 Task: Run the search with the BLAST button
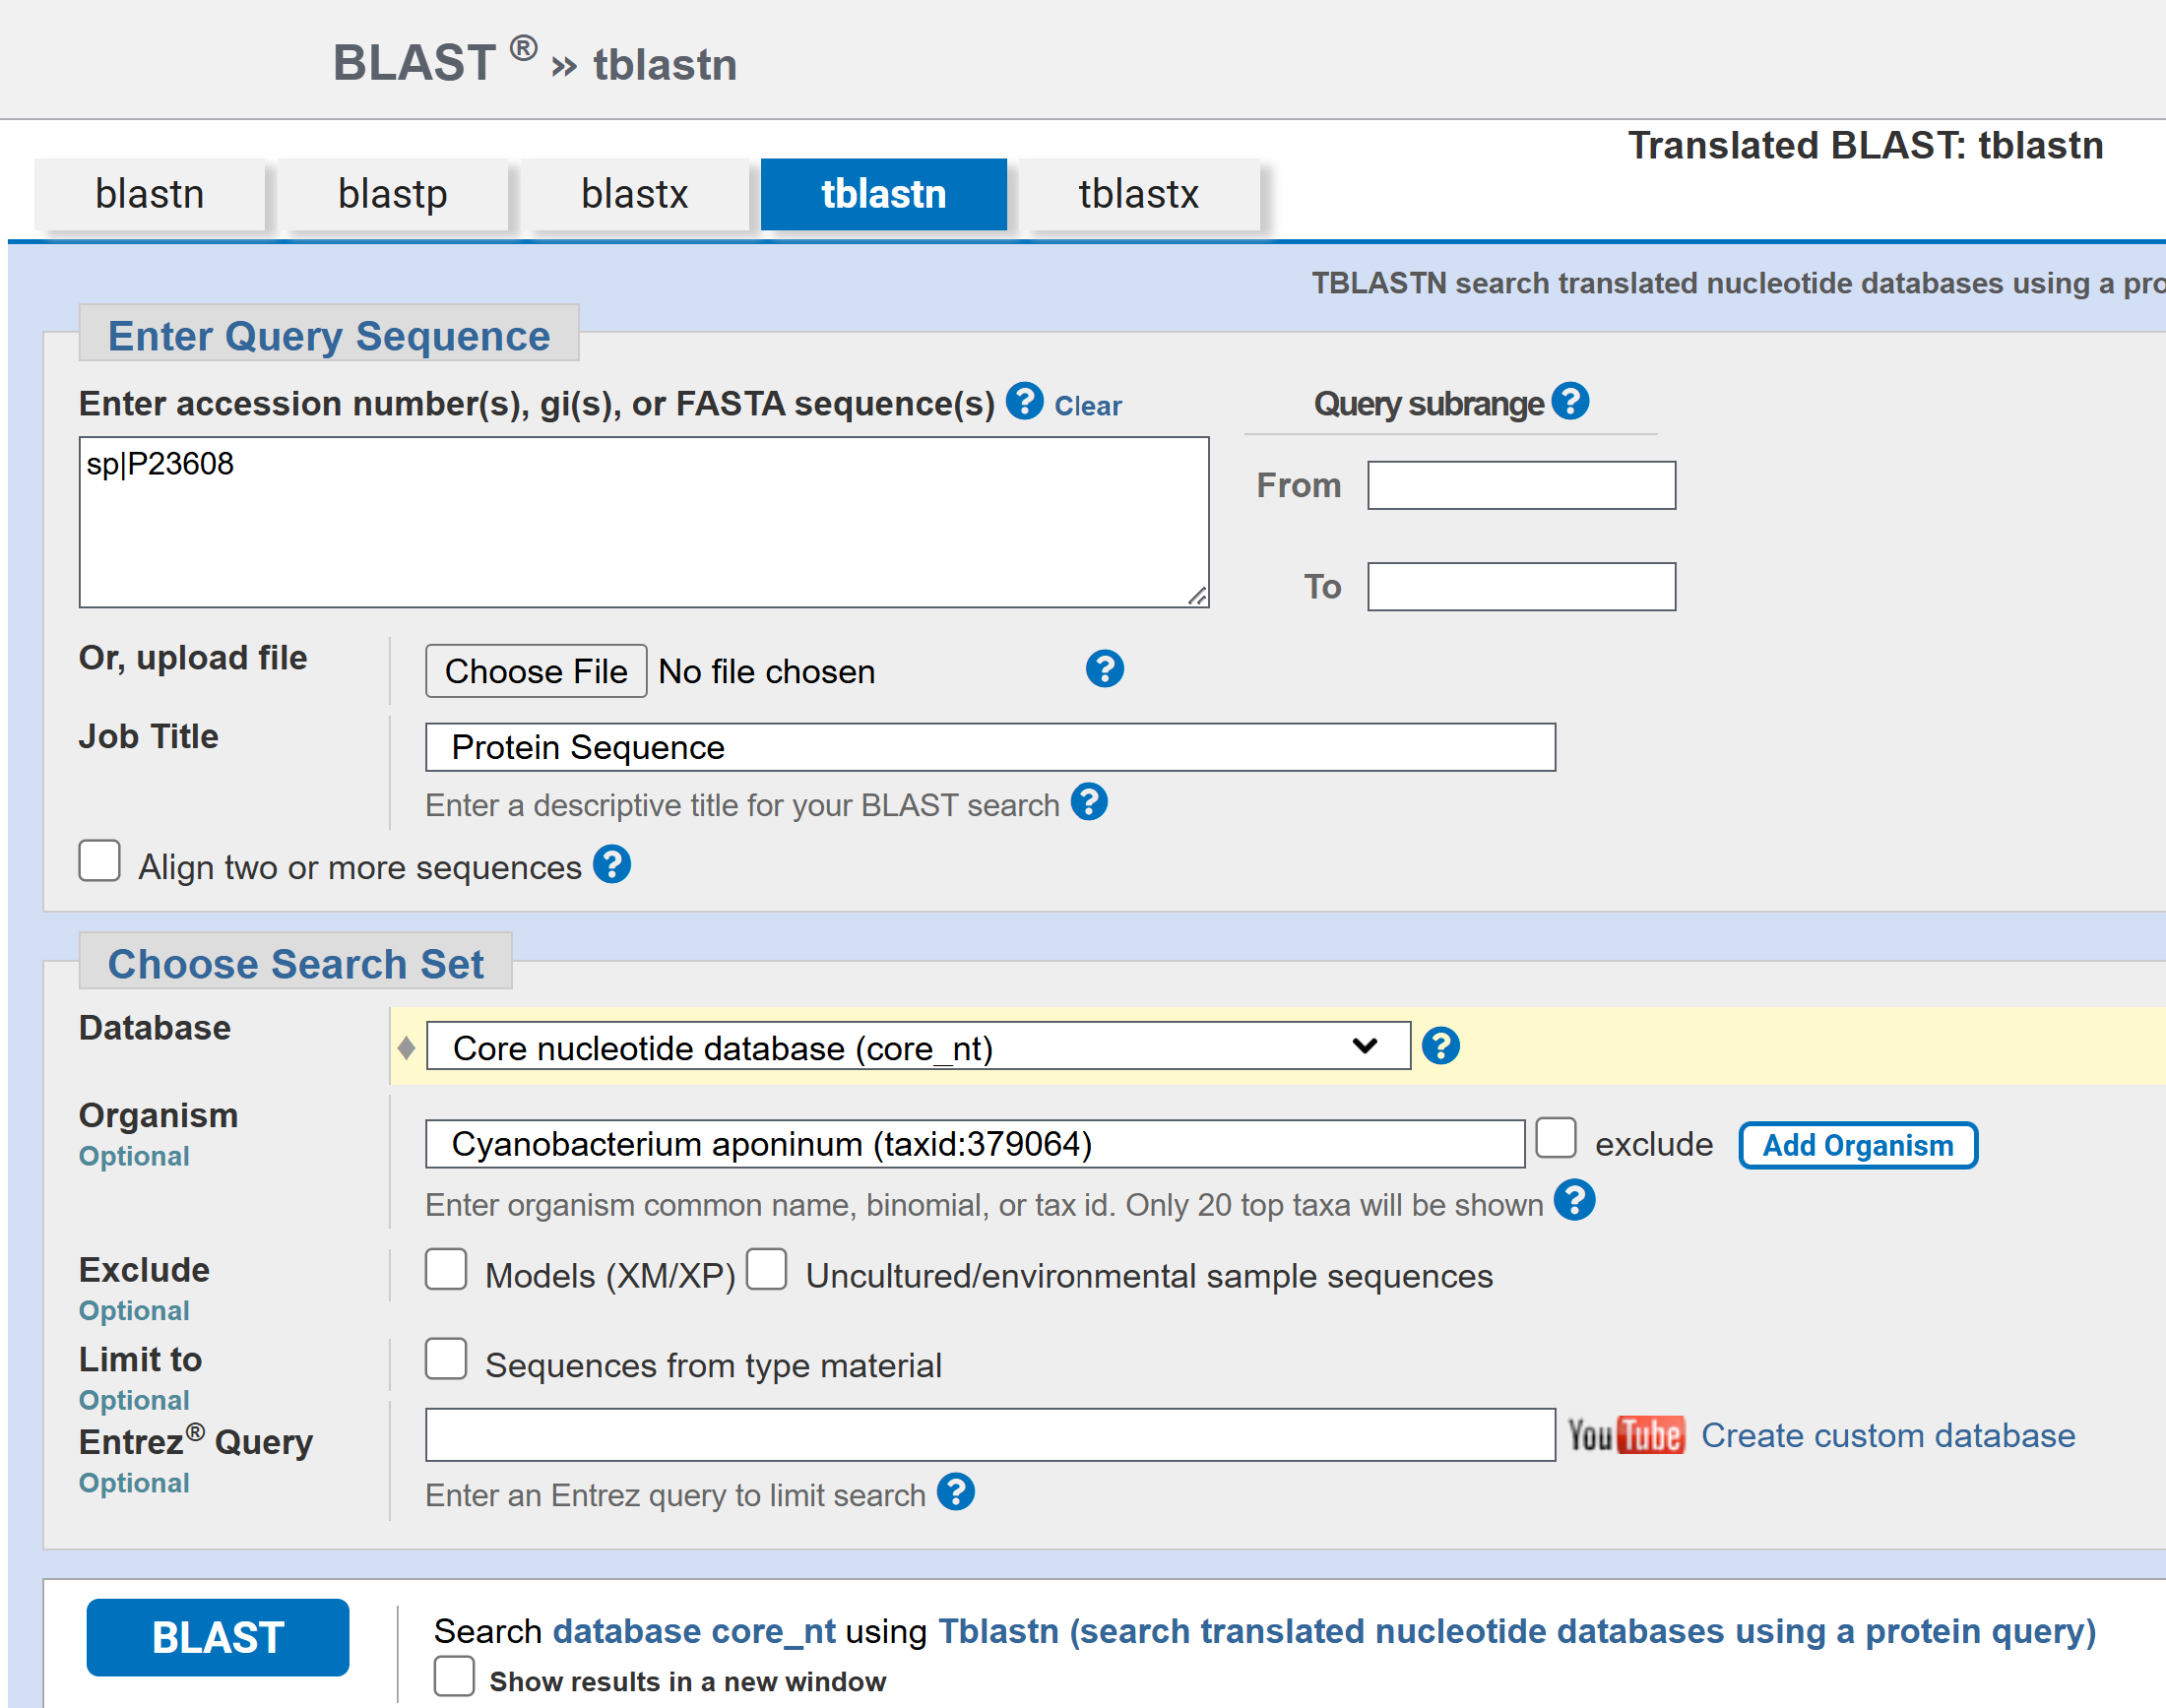(x=218, y=1637)
